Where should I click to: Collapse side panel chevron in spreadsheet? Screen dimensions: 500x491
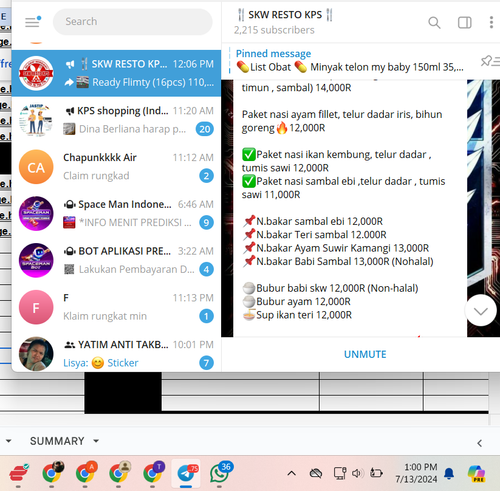[479, 443]
